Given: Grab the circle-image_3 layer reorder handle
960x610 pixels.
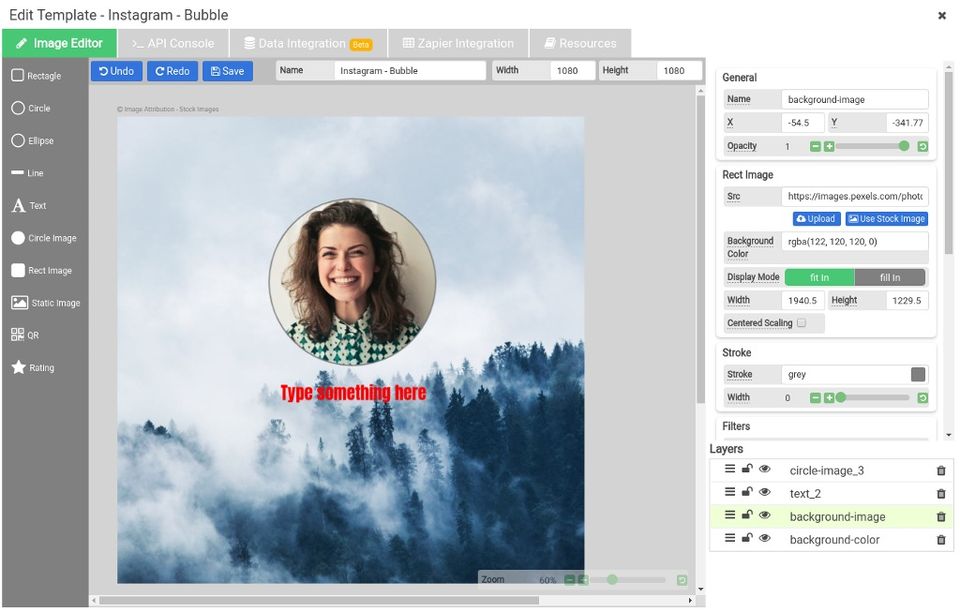Looking at the screenshot, I should click(730, 469).
